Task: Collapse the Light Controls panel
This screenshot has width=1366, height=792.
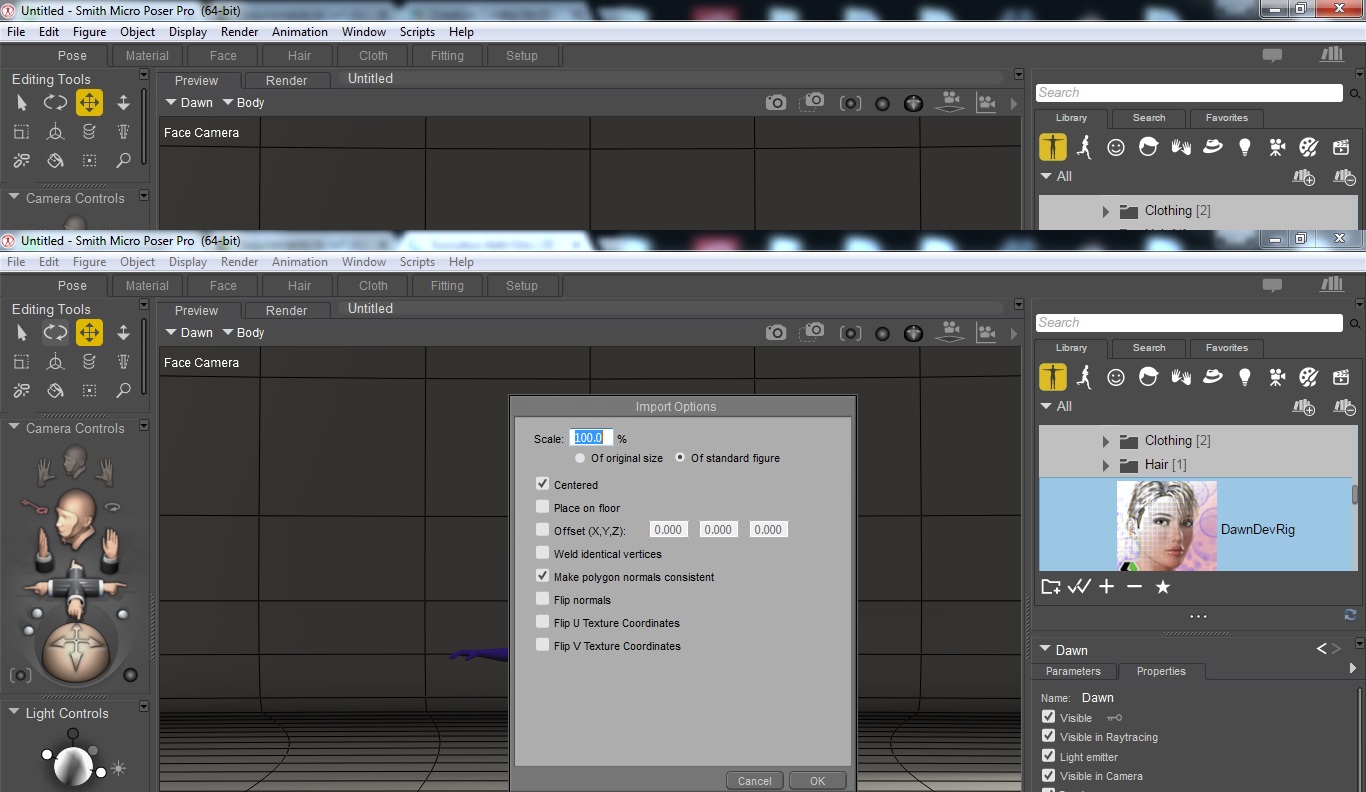Action: point(14,713)
